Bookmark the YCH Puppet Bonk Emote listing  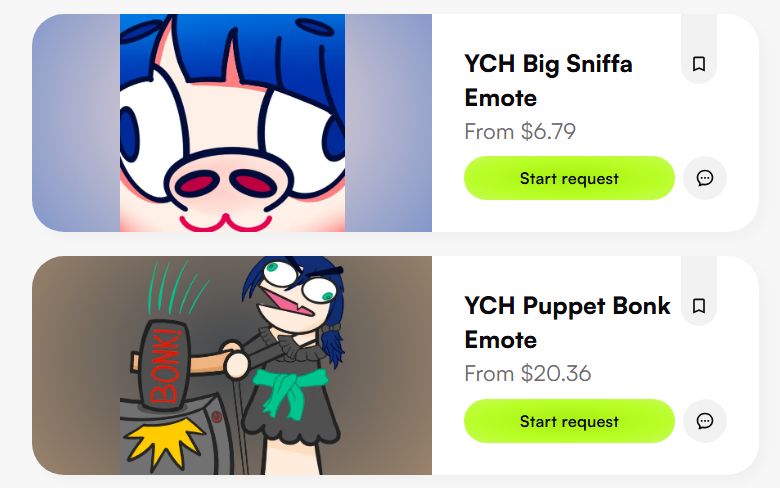click(x=698, y=305)
